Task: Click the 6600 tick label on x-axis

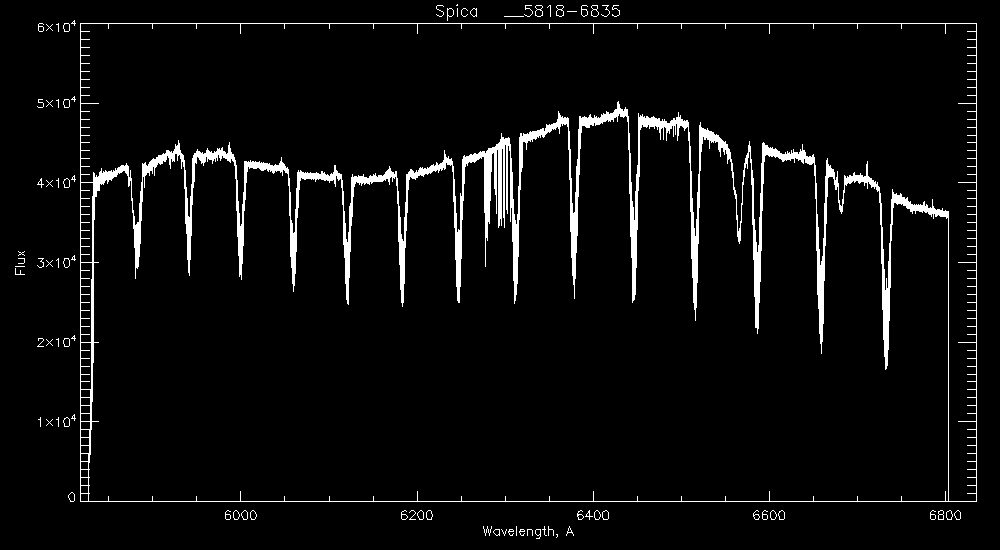Action: click(769, 516)
